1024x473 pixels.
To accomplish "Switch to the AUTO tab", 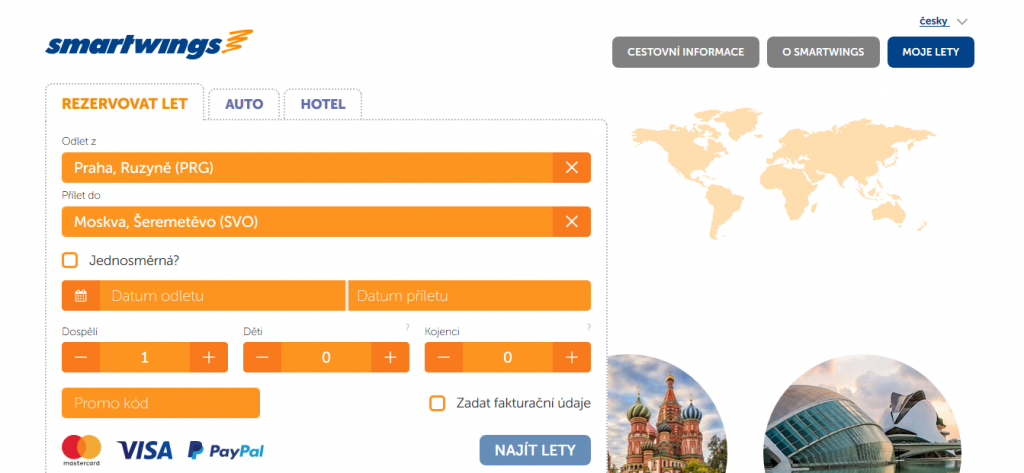I will (x=244, y=104).
